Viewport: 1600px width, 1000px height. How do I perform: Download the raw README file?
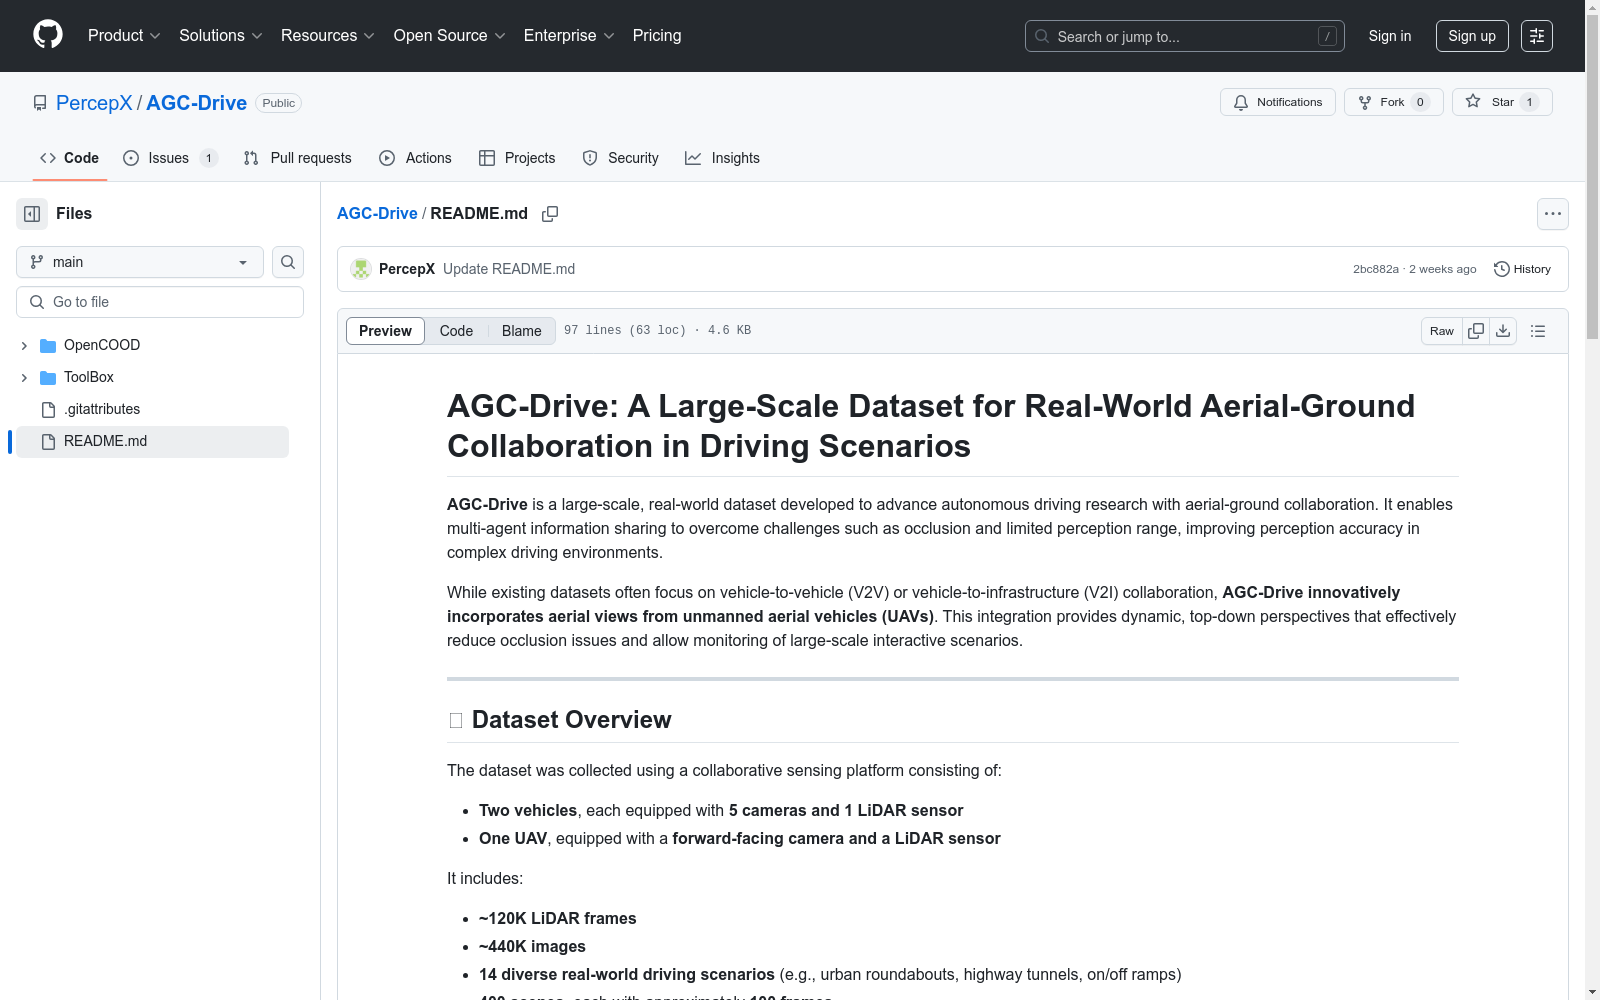click(1503, 330)
